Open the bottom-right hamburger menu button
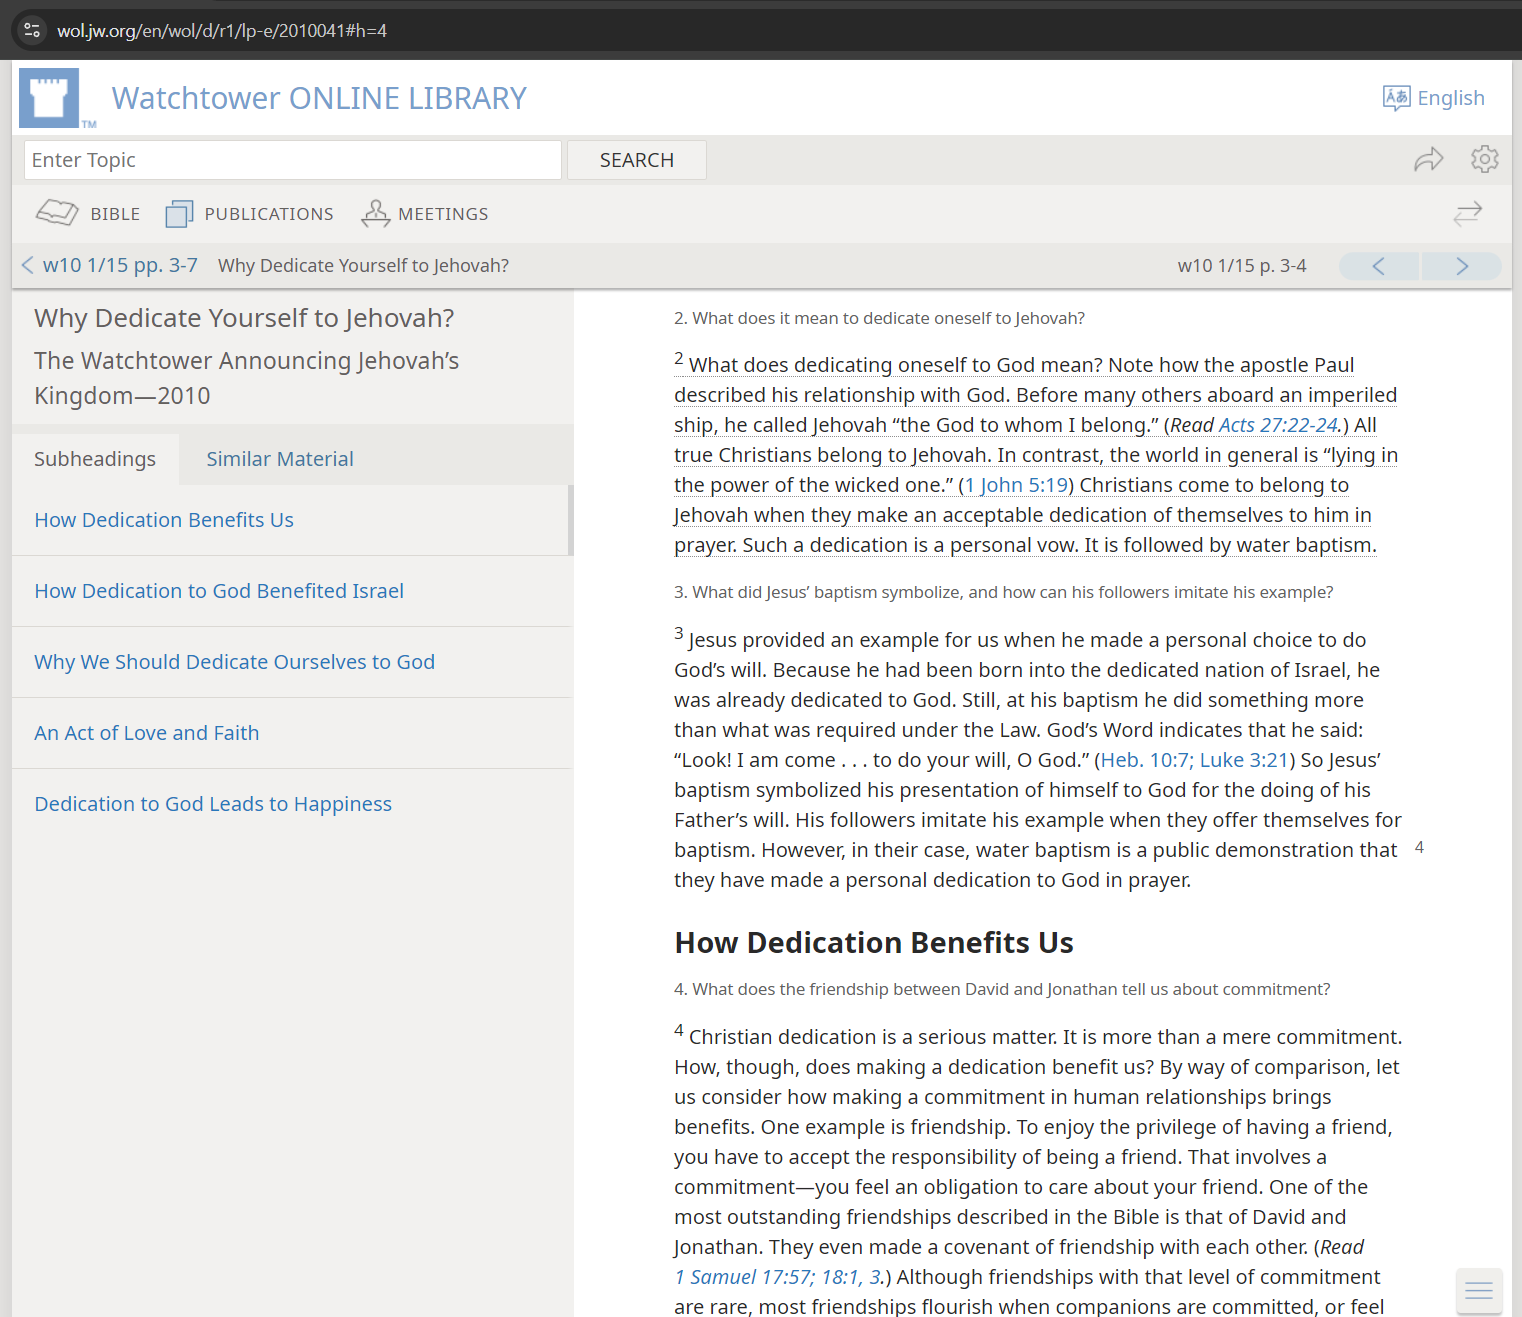This screenshot has width=1522, height=1317. tap(1478, 1291)
